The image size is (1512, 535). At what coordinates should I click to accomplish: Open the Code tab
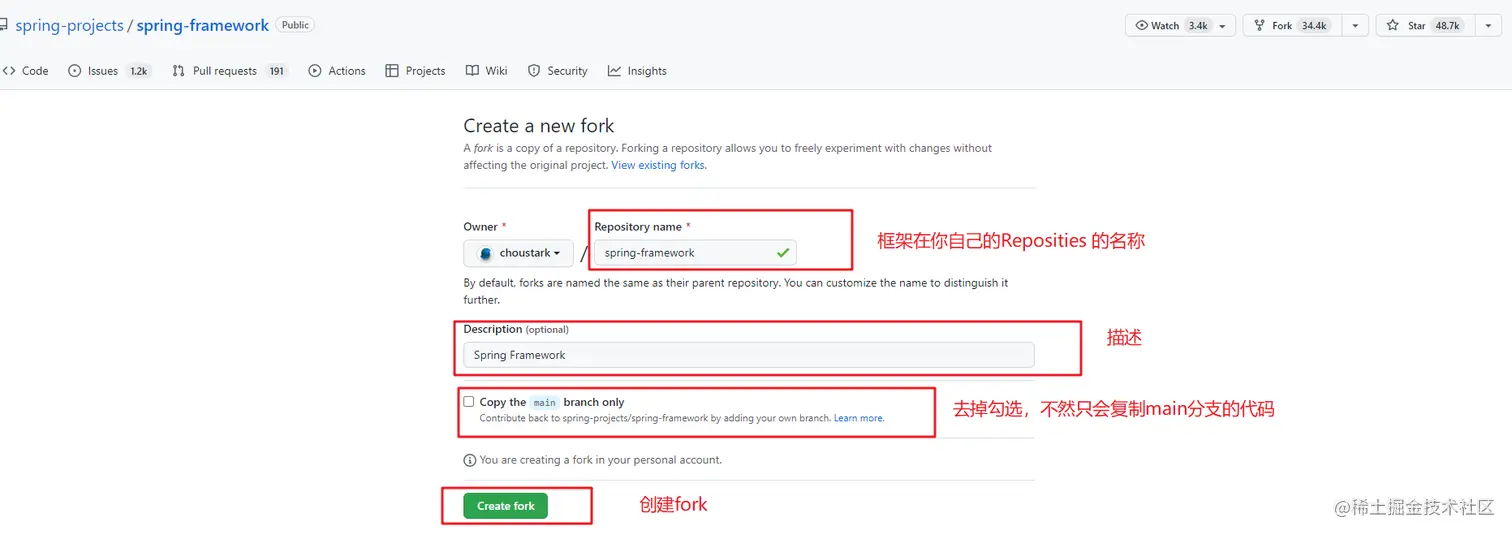coord(25,71)
